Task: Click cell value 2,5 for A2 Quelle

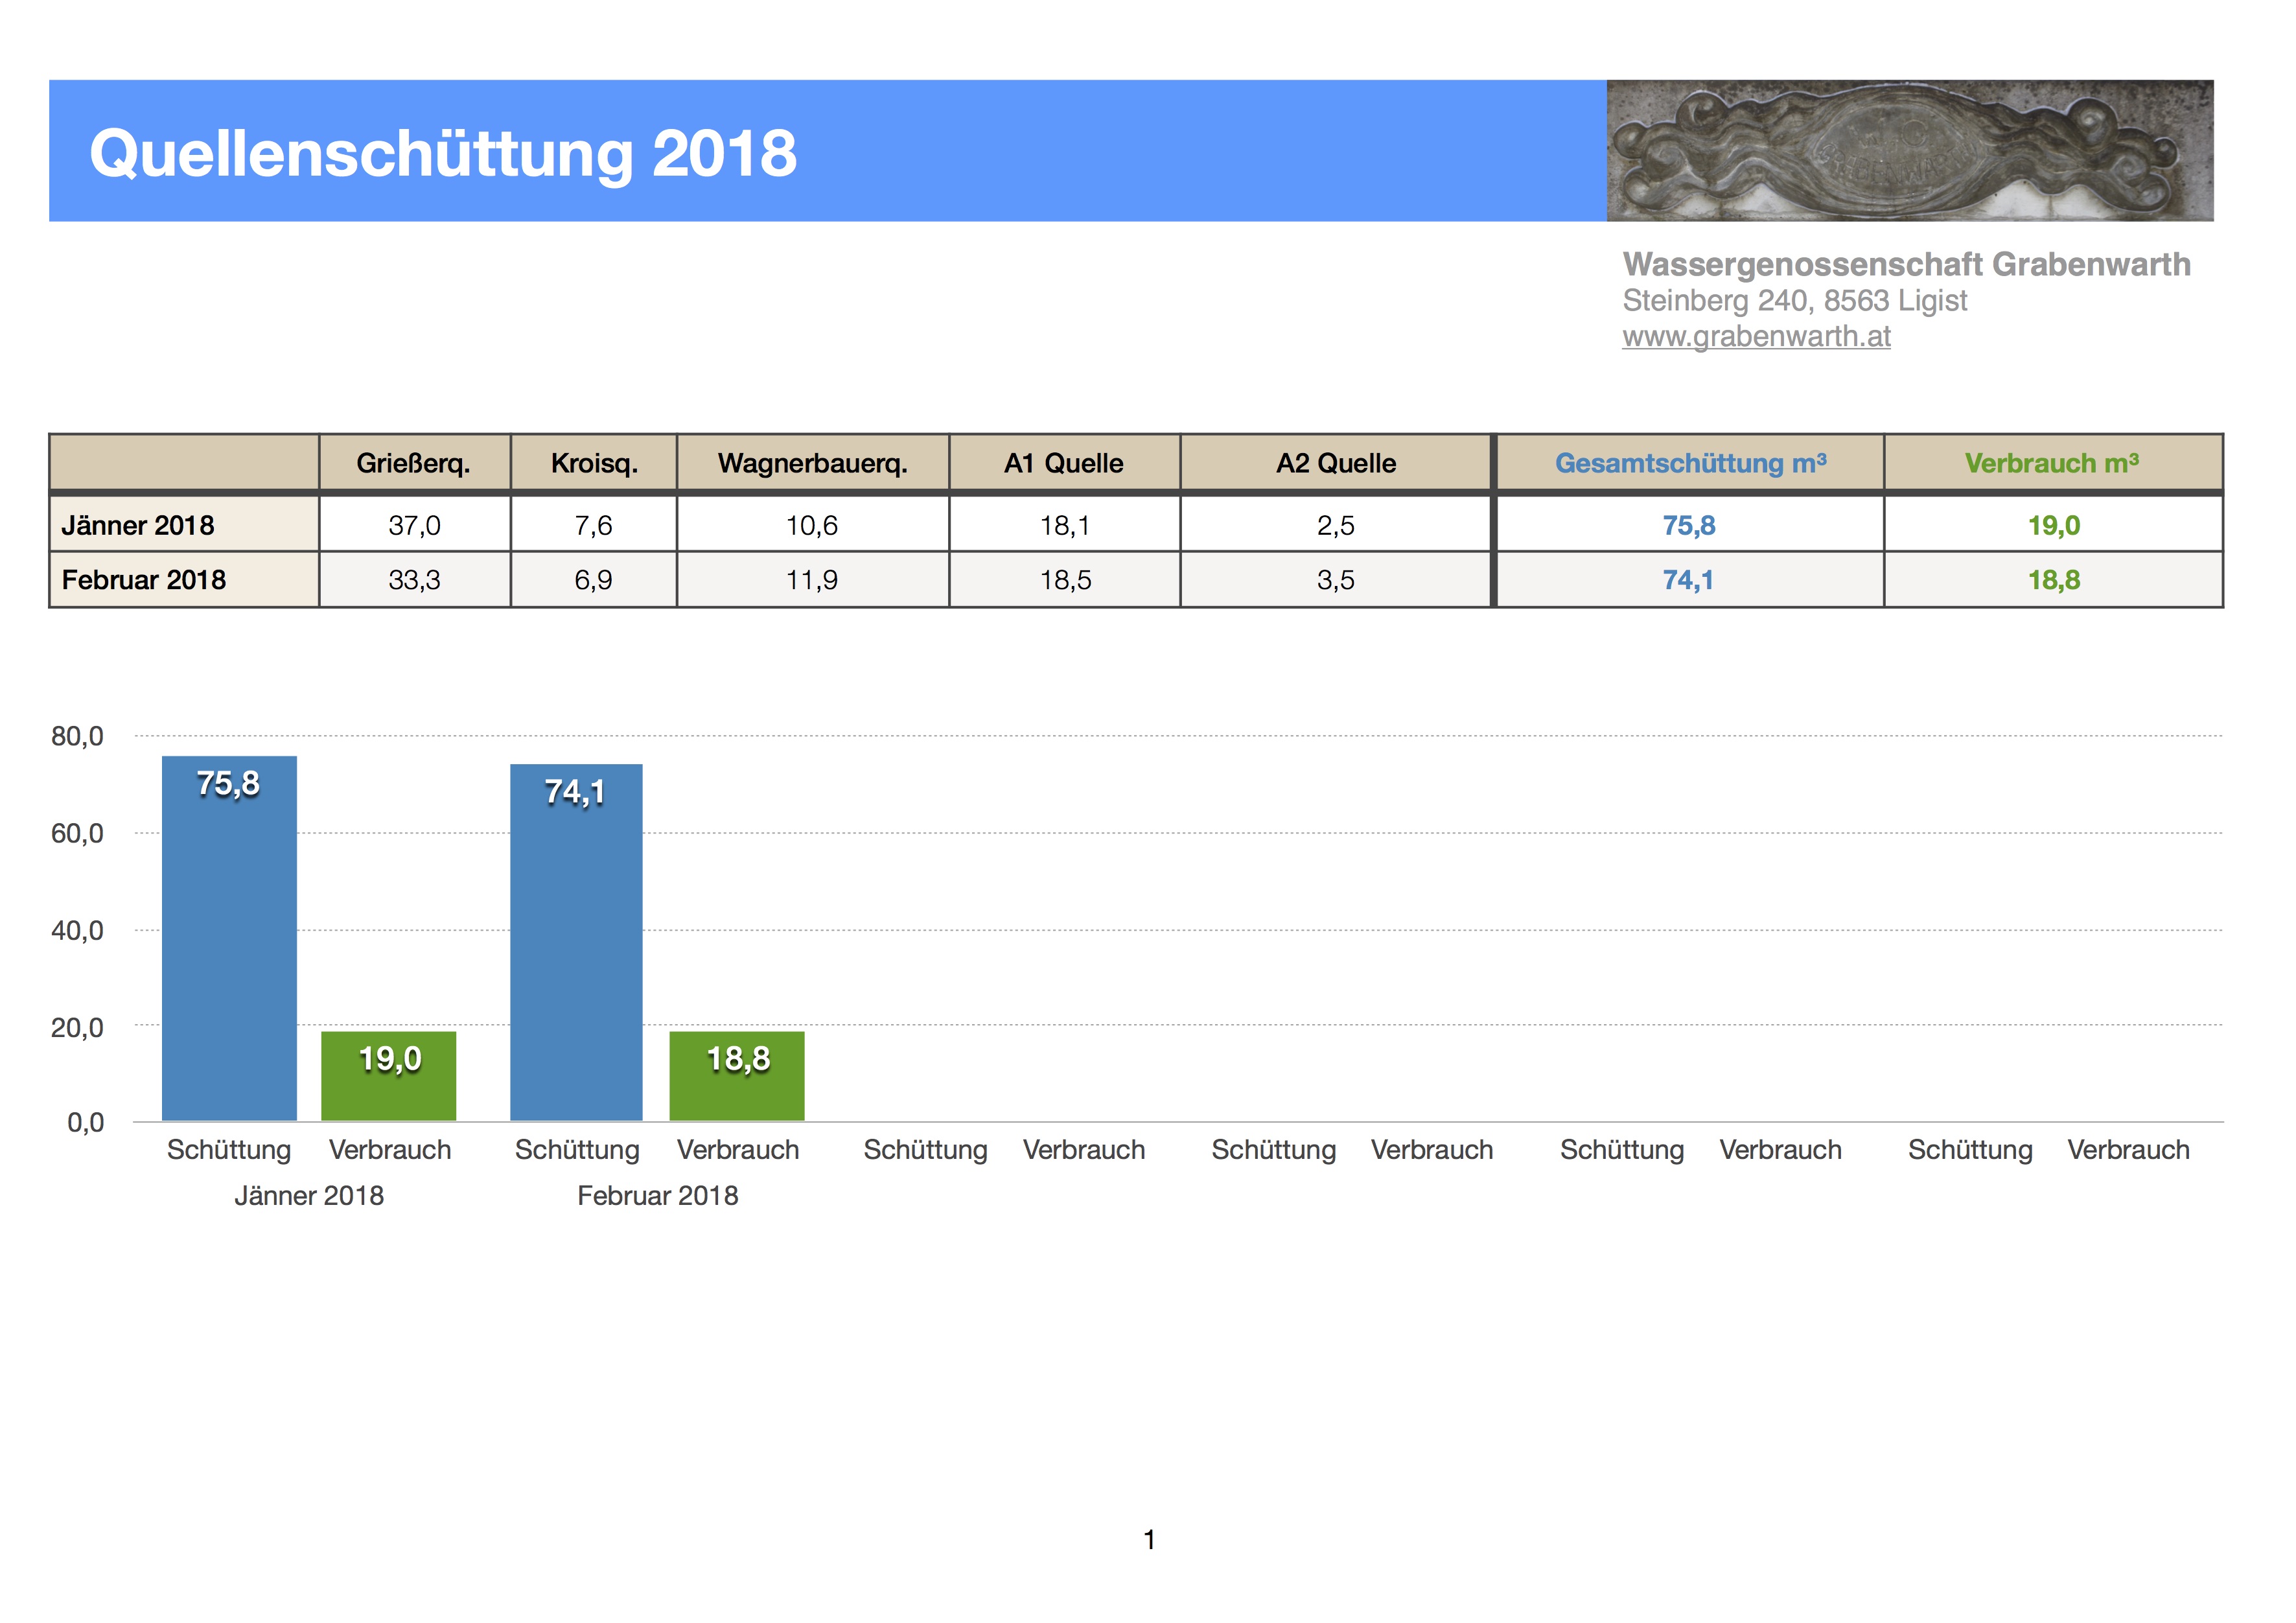Action: pyautogui.click(x=1335, y=525)
